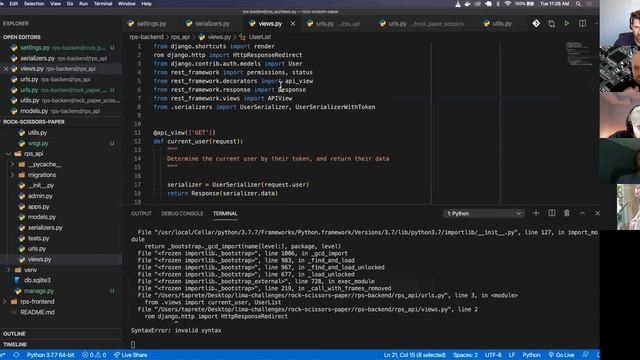Screen dimensions: 640x360
Task: Click the rps-backend breadcrumb segment
Action: click(146, 37)
